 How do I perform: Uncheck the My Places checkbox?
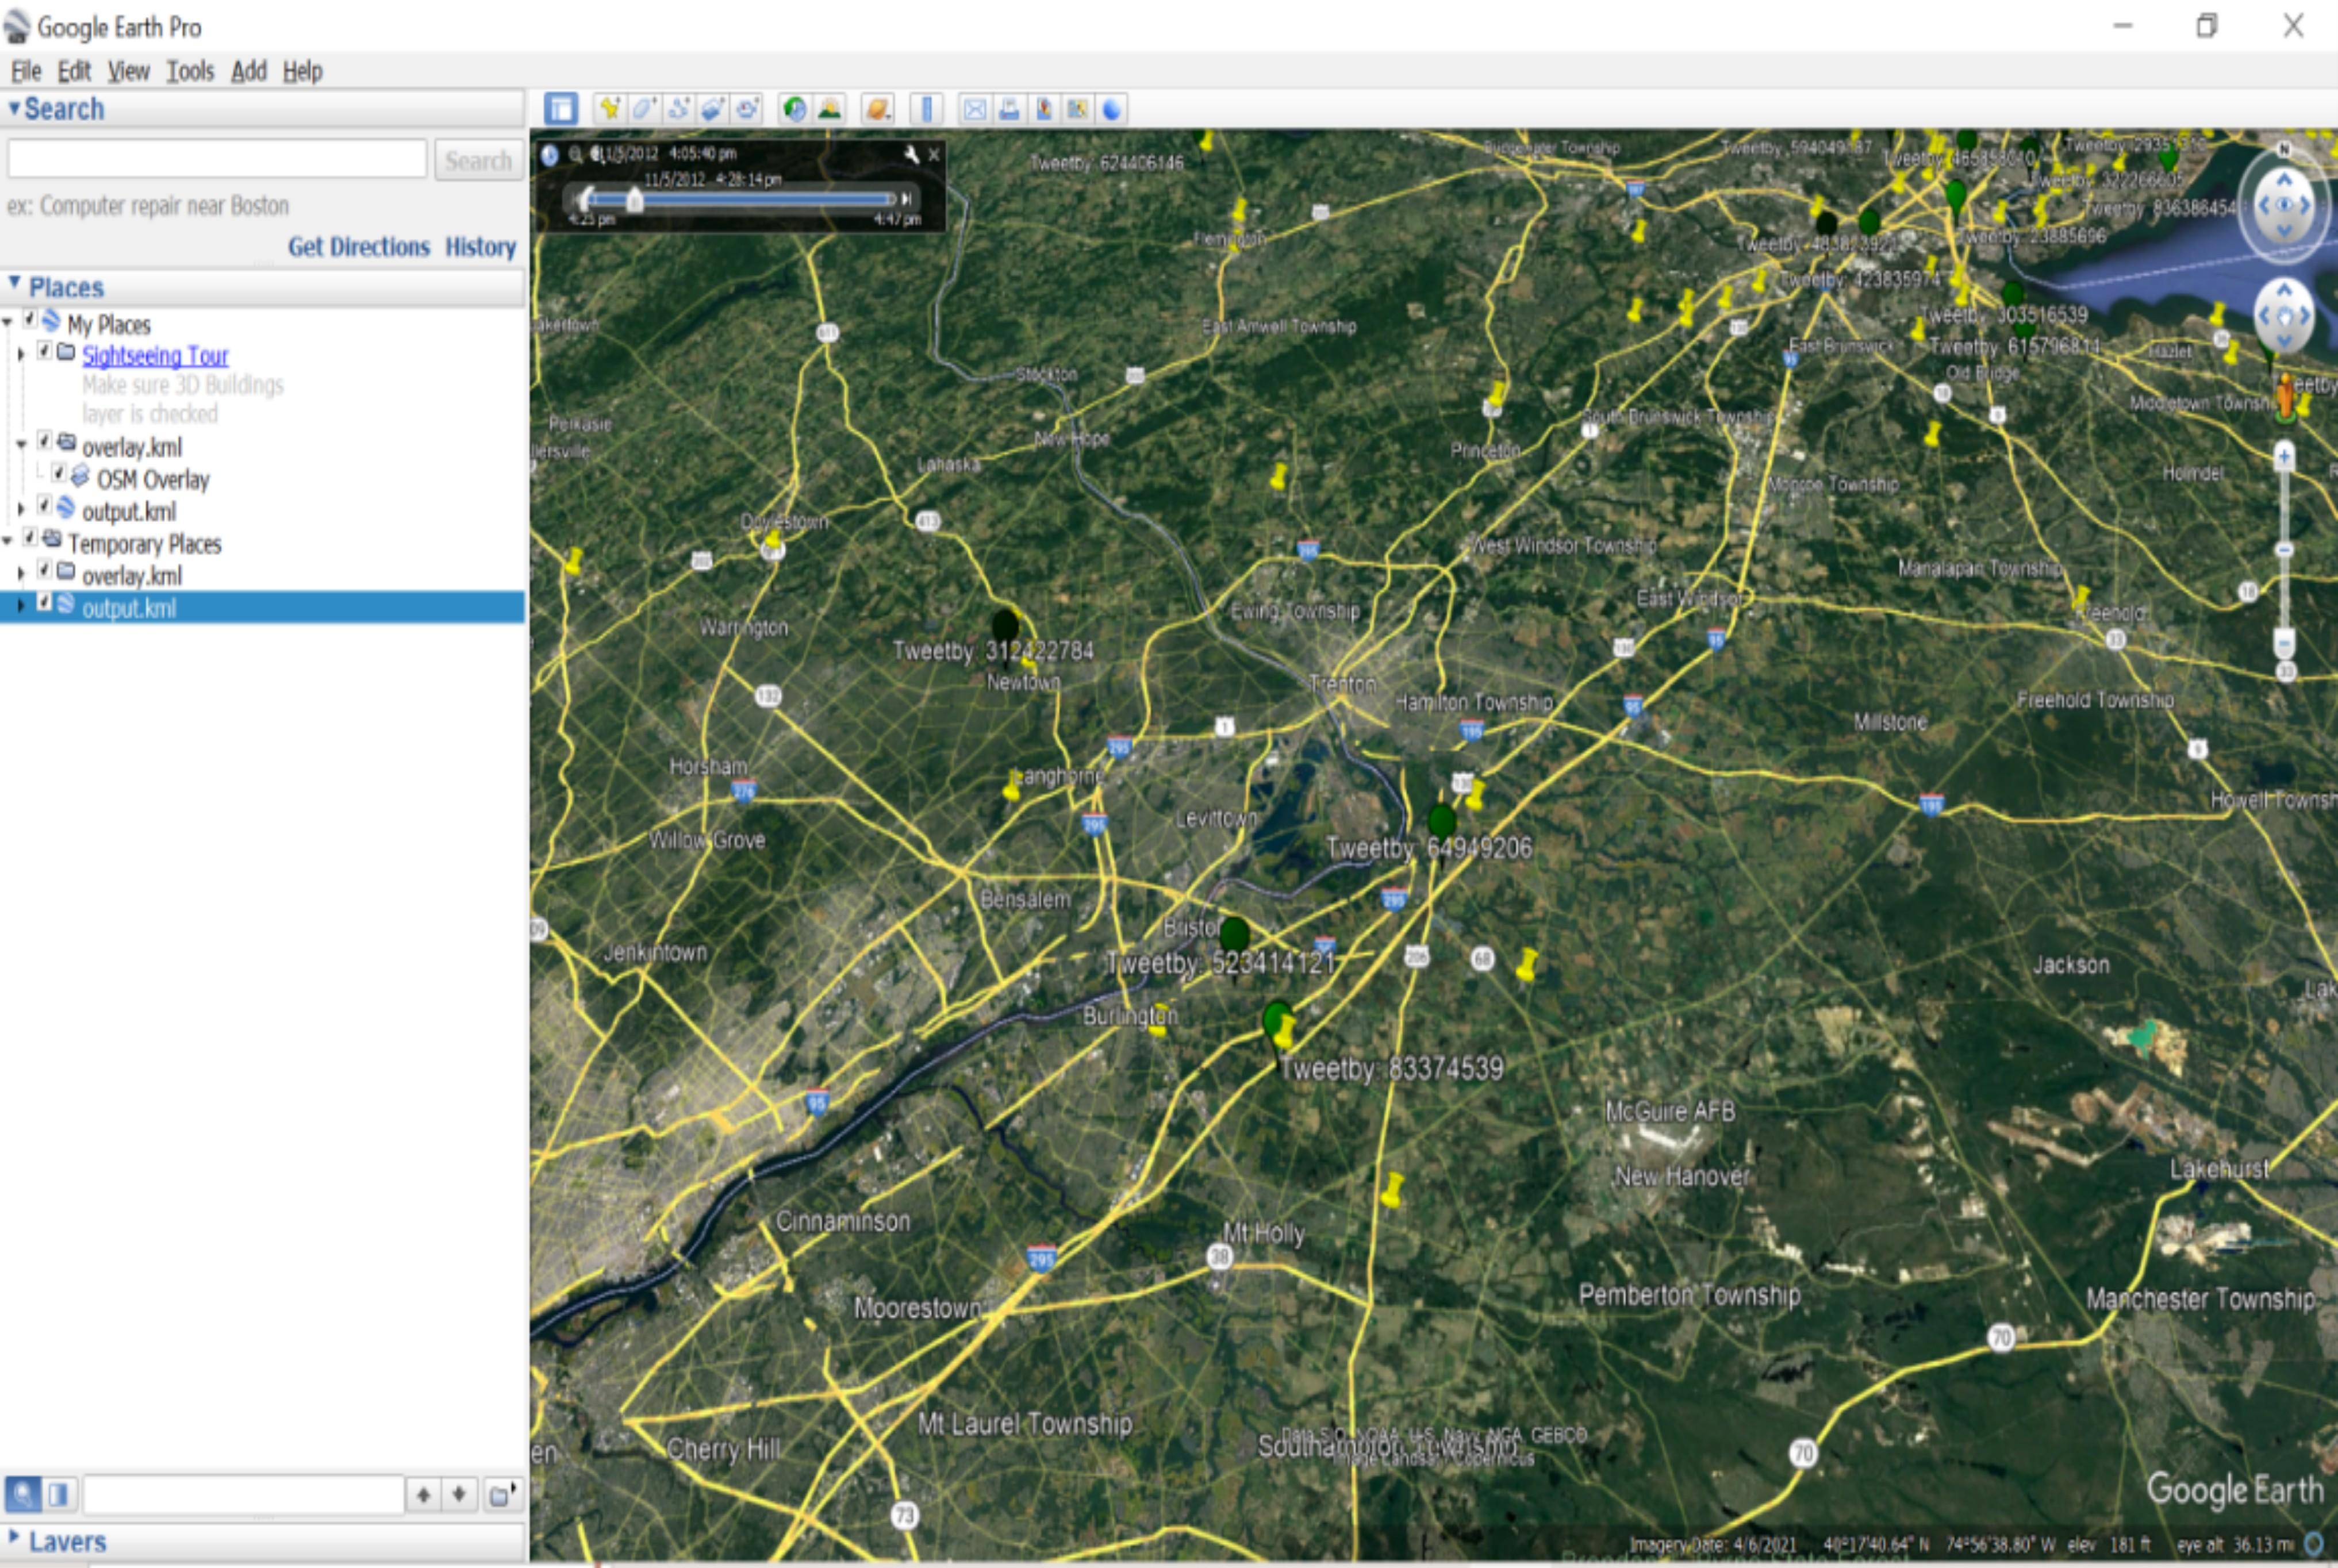30,319
